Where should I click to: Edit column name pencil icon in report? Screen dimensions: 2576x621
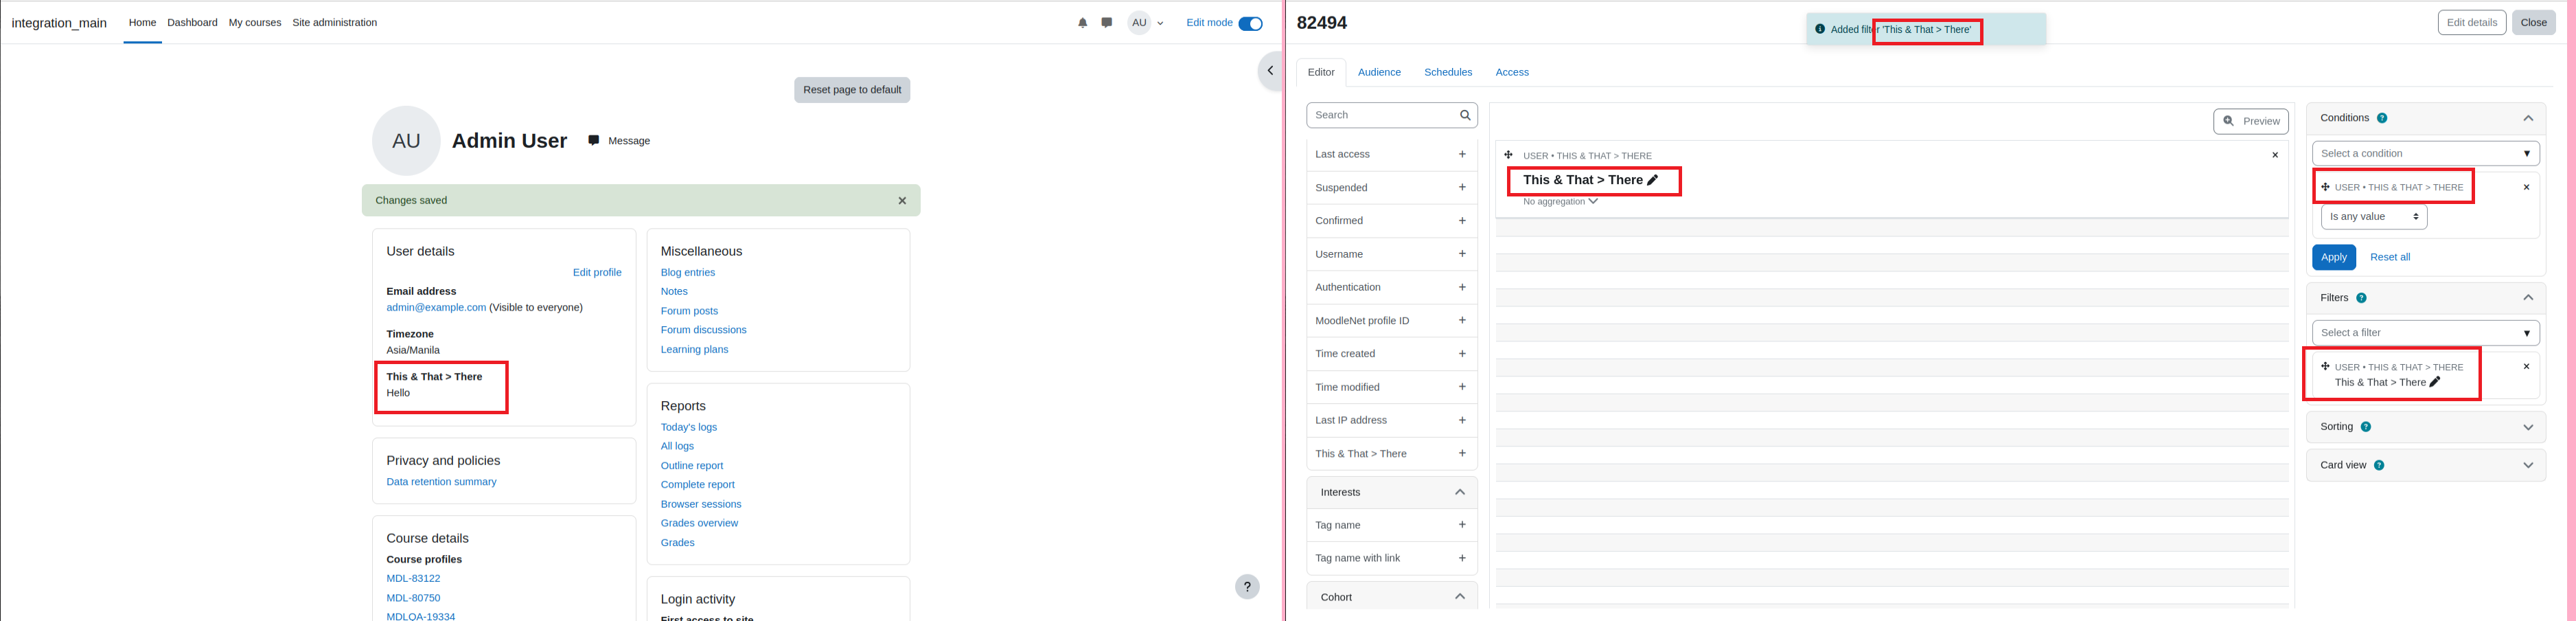tap(1653, 181)
